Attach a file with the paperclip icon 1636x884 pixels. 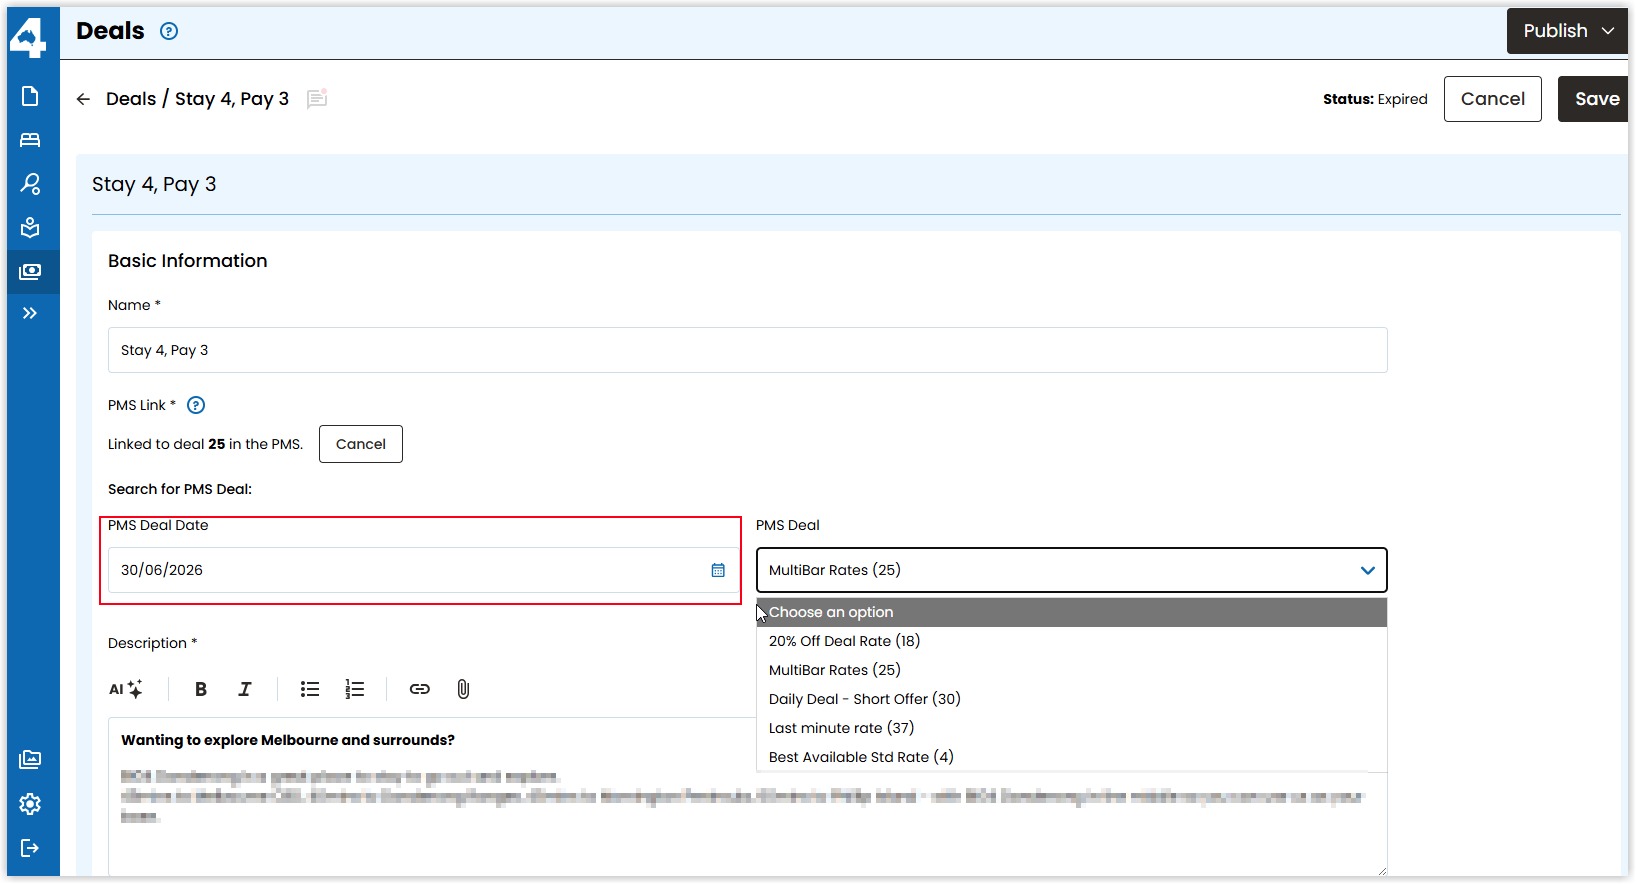tap(463, 689)
